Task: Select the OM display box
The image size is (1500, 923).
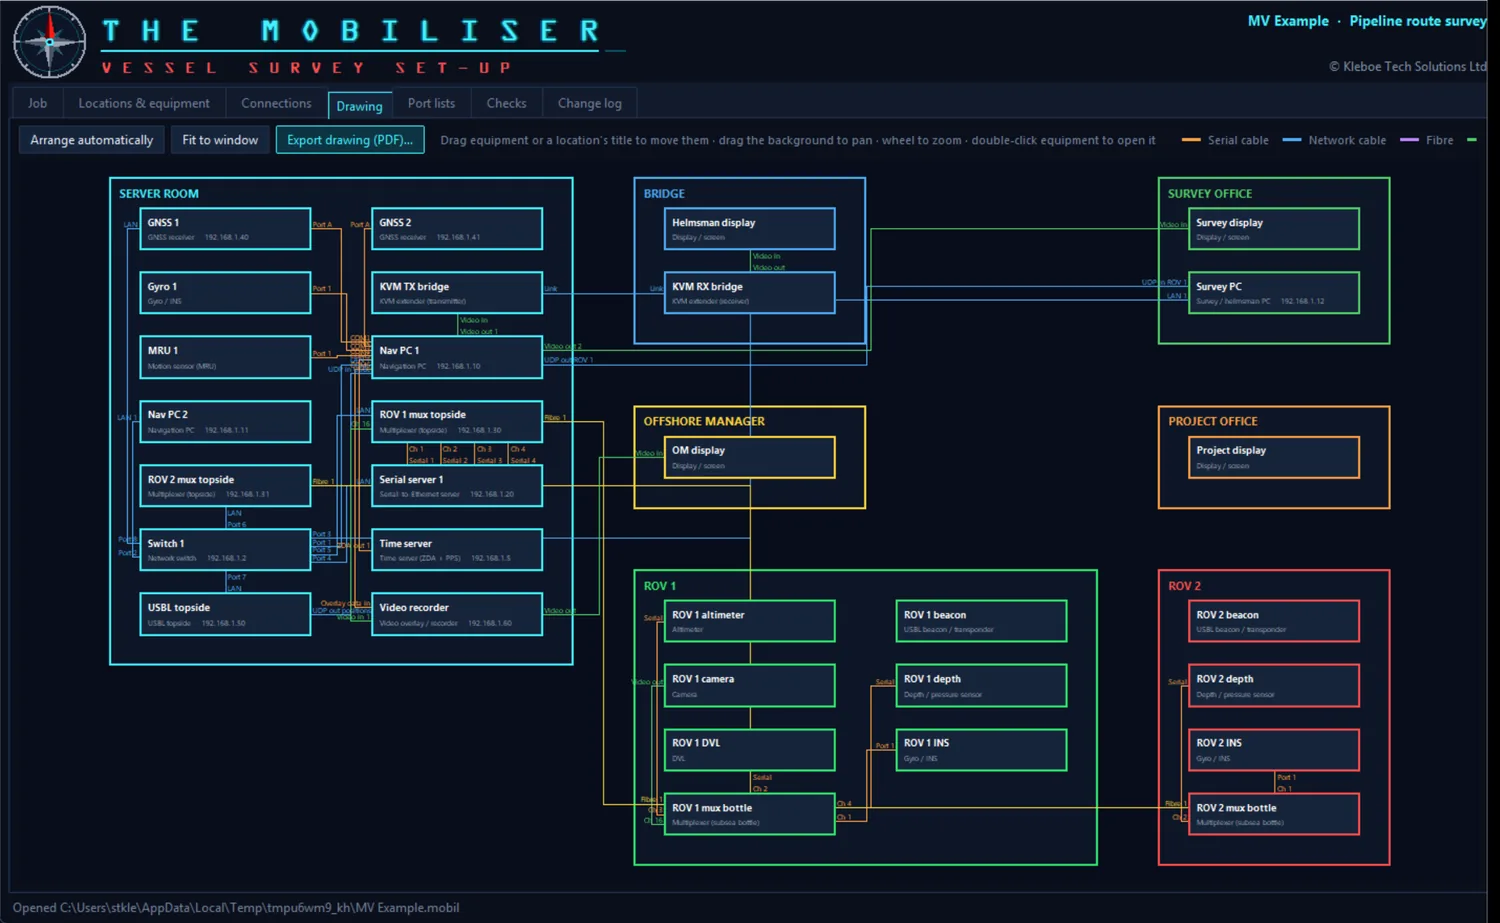Action: point(750,457)
